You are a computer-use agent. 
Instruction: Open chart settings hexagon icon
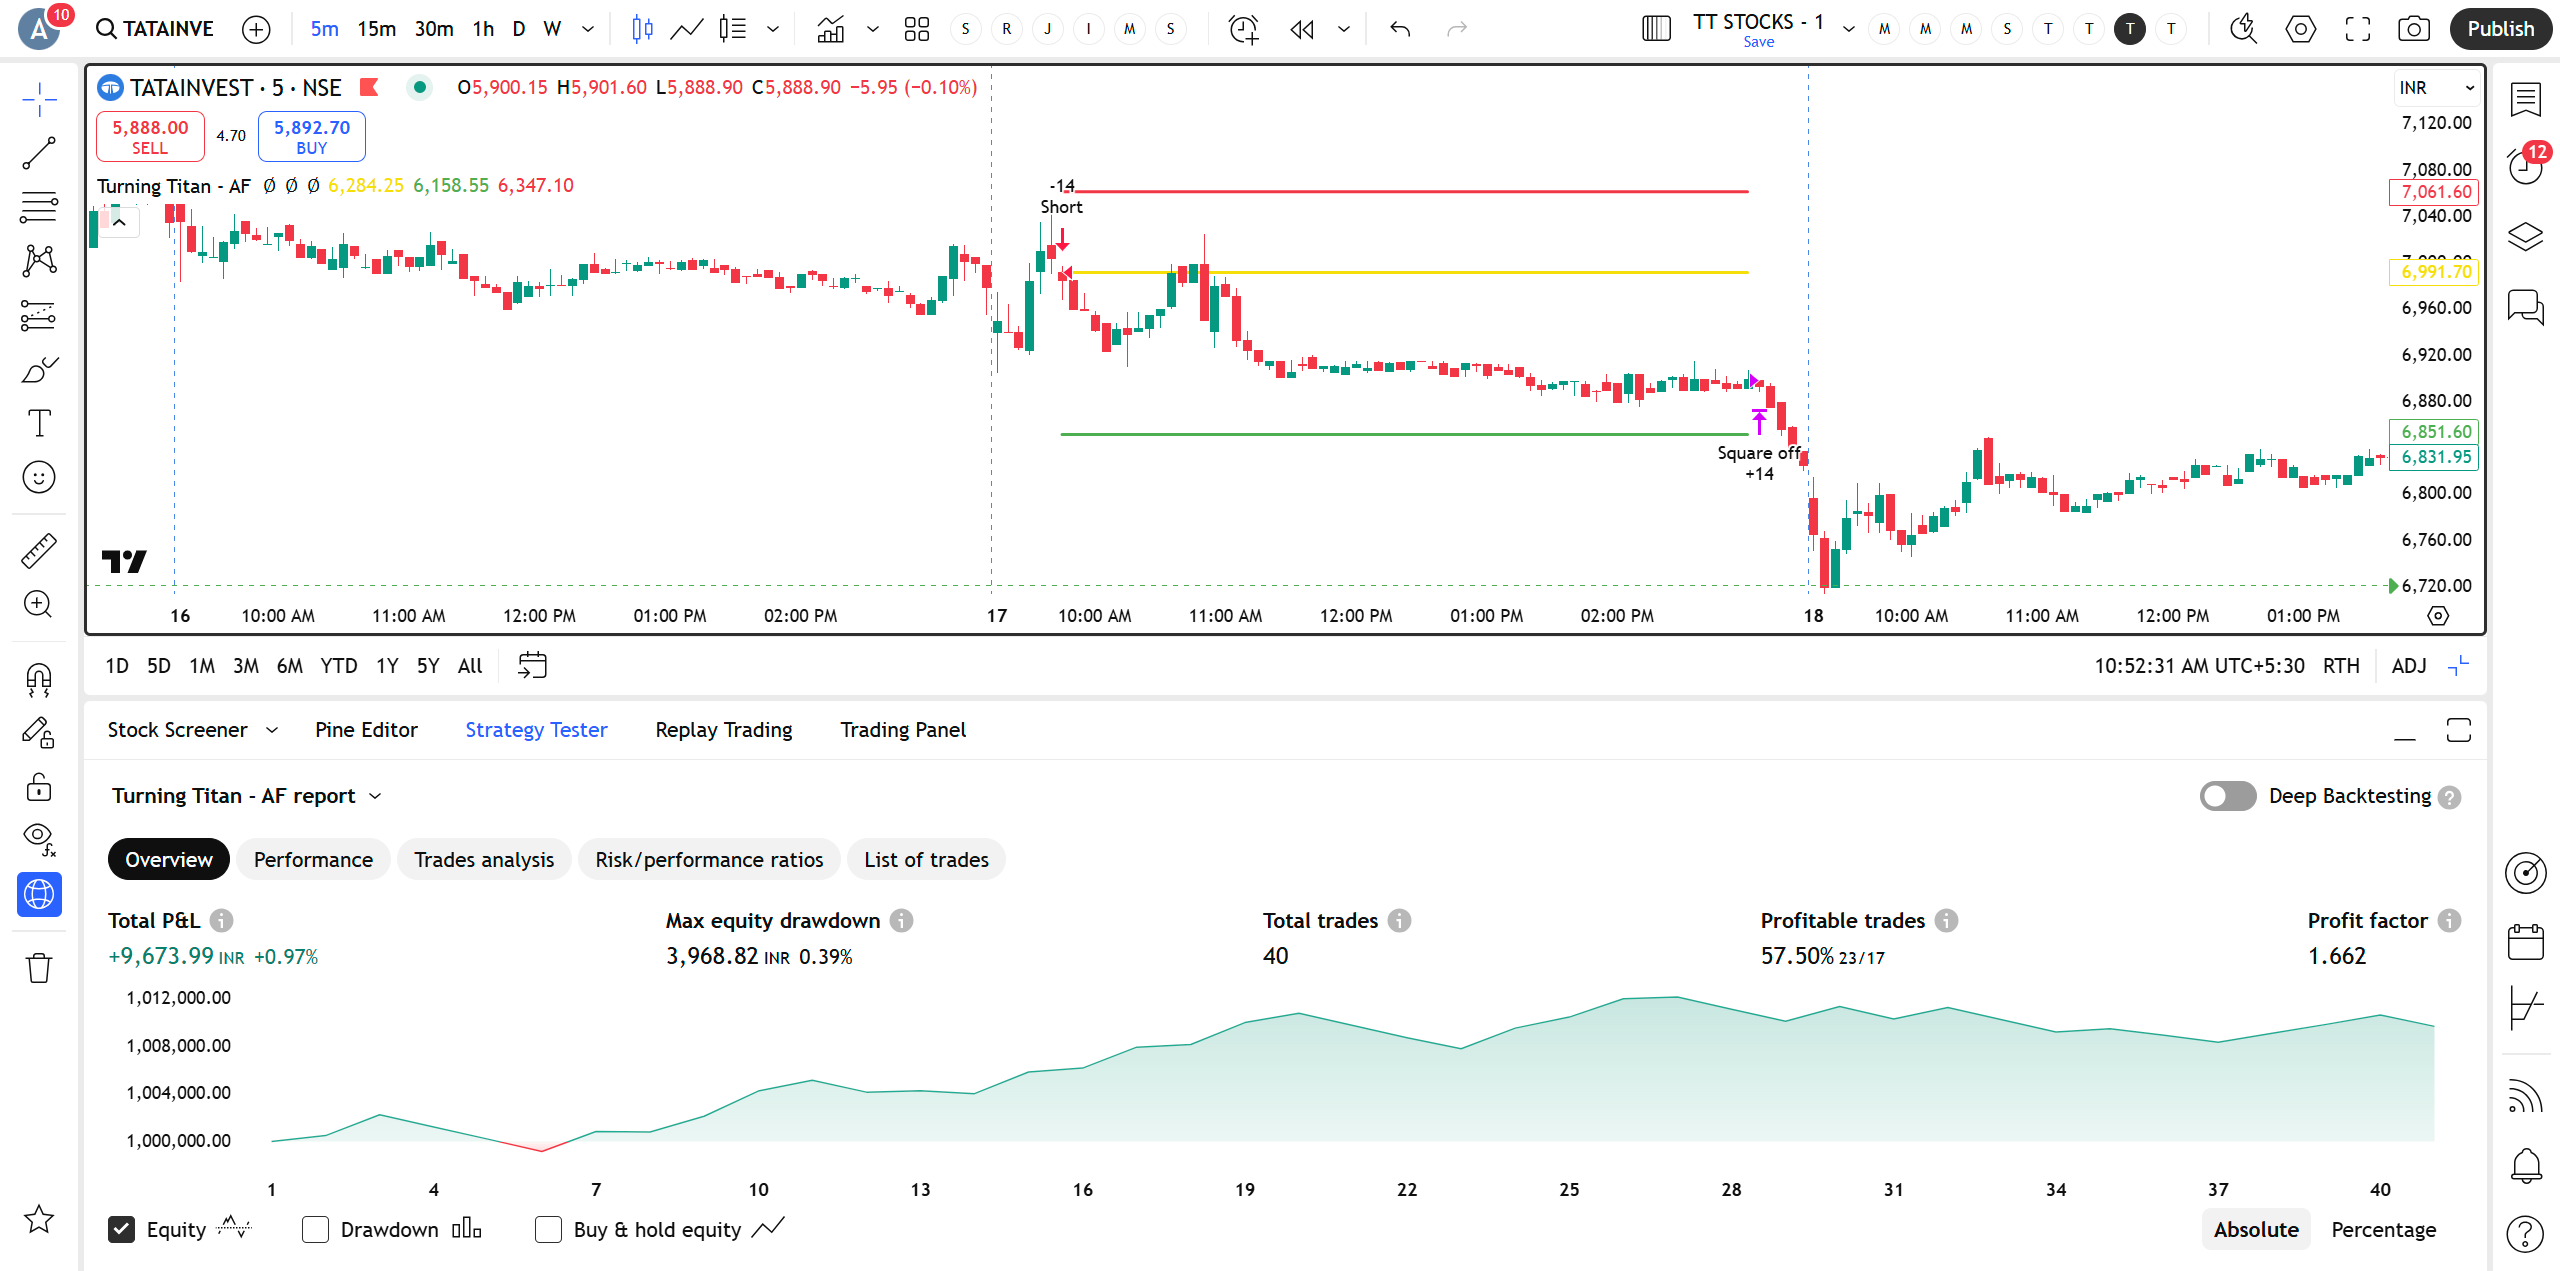pos(2300,29)
